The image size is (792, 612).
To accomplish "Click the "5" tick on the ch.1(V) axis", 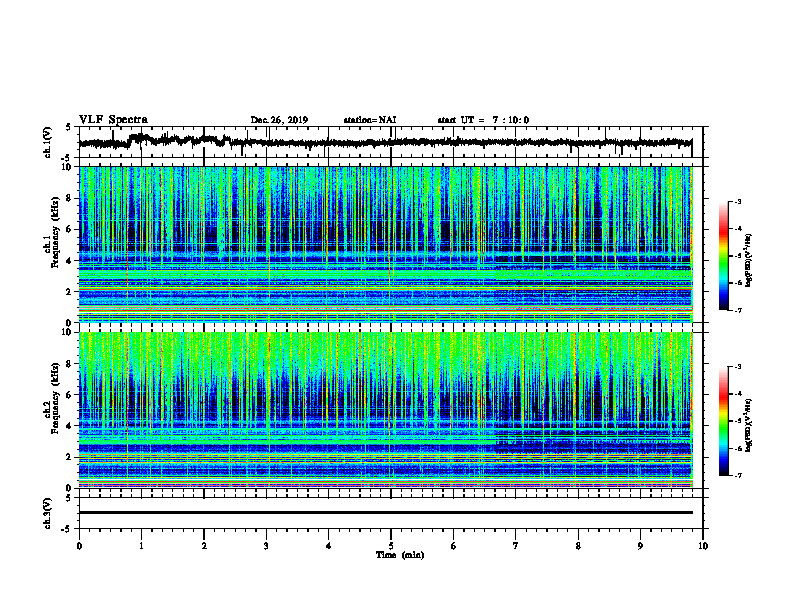I will [69, 128].
